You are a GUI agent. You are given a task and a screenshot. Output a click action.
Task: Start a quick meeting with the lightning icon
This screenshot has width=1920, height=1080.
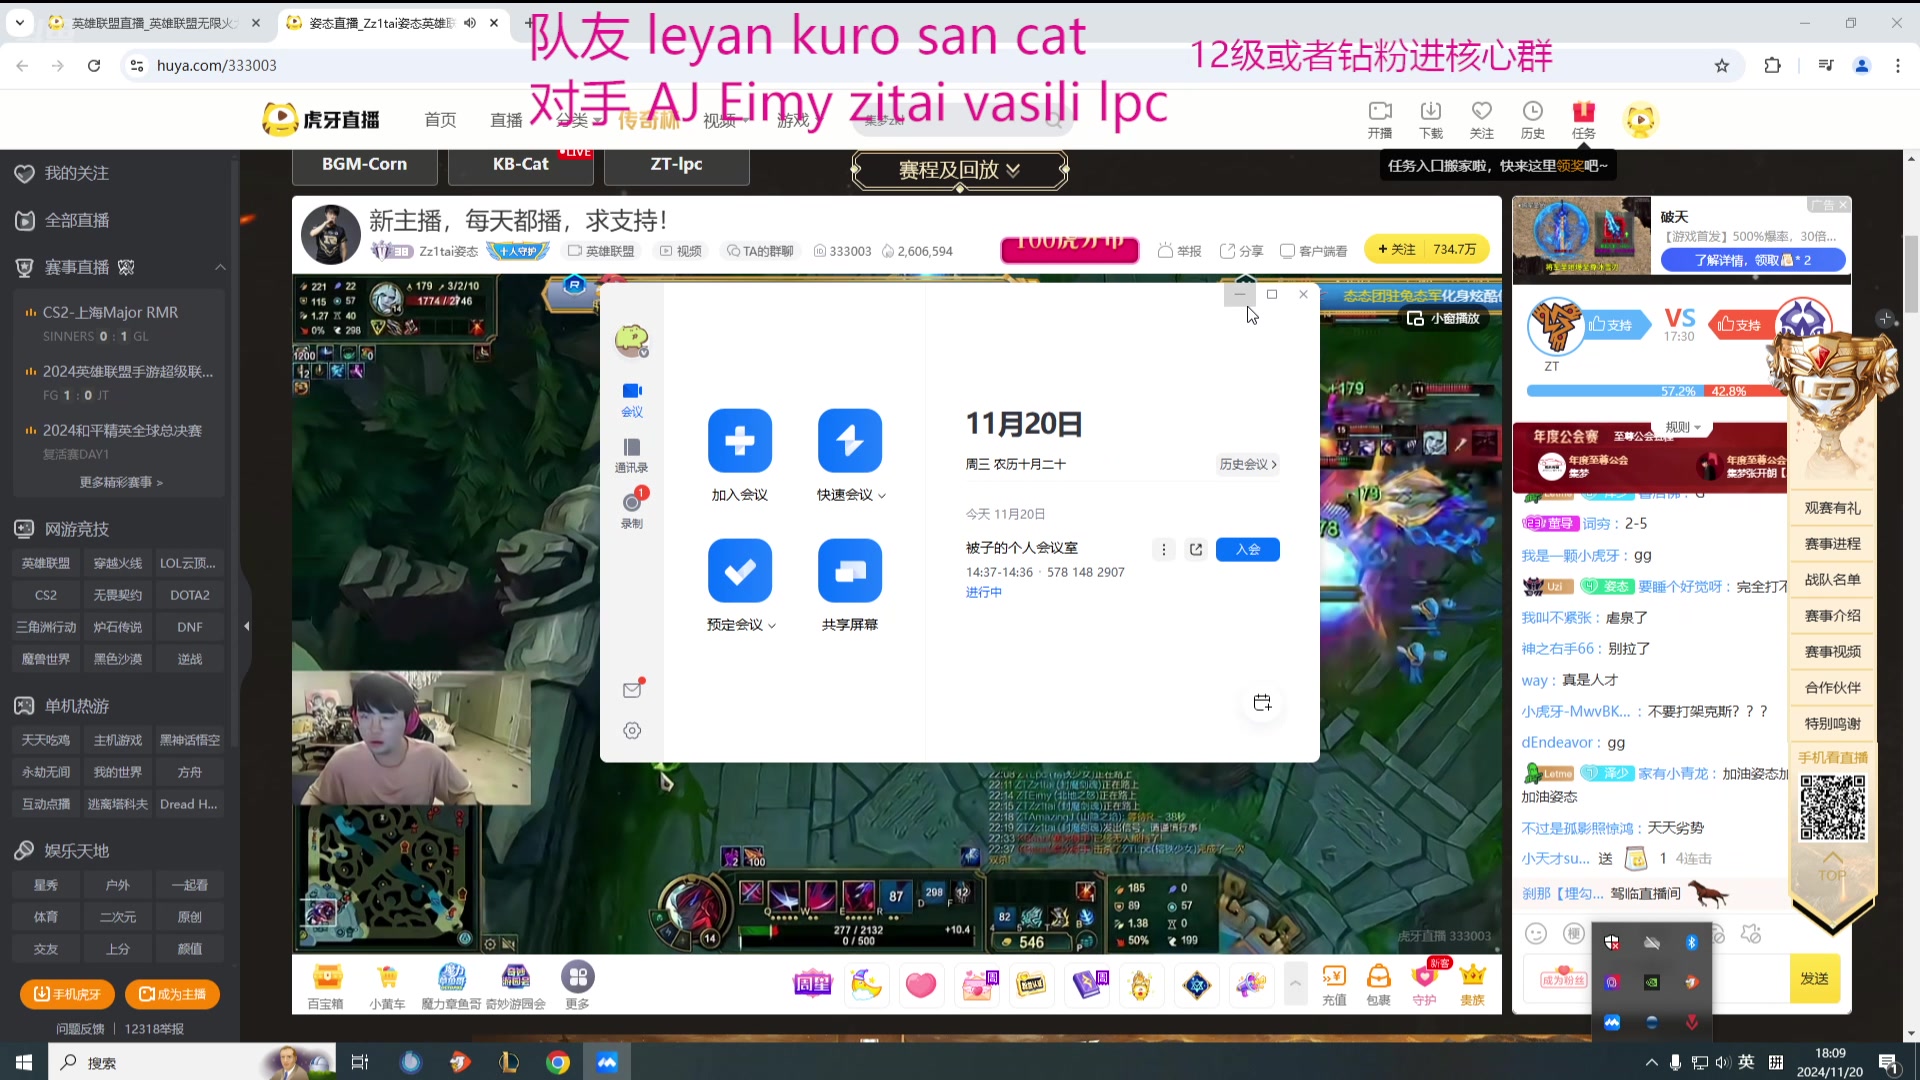point(850,440)
